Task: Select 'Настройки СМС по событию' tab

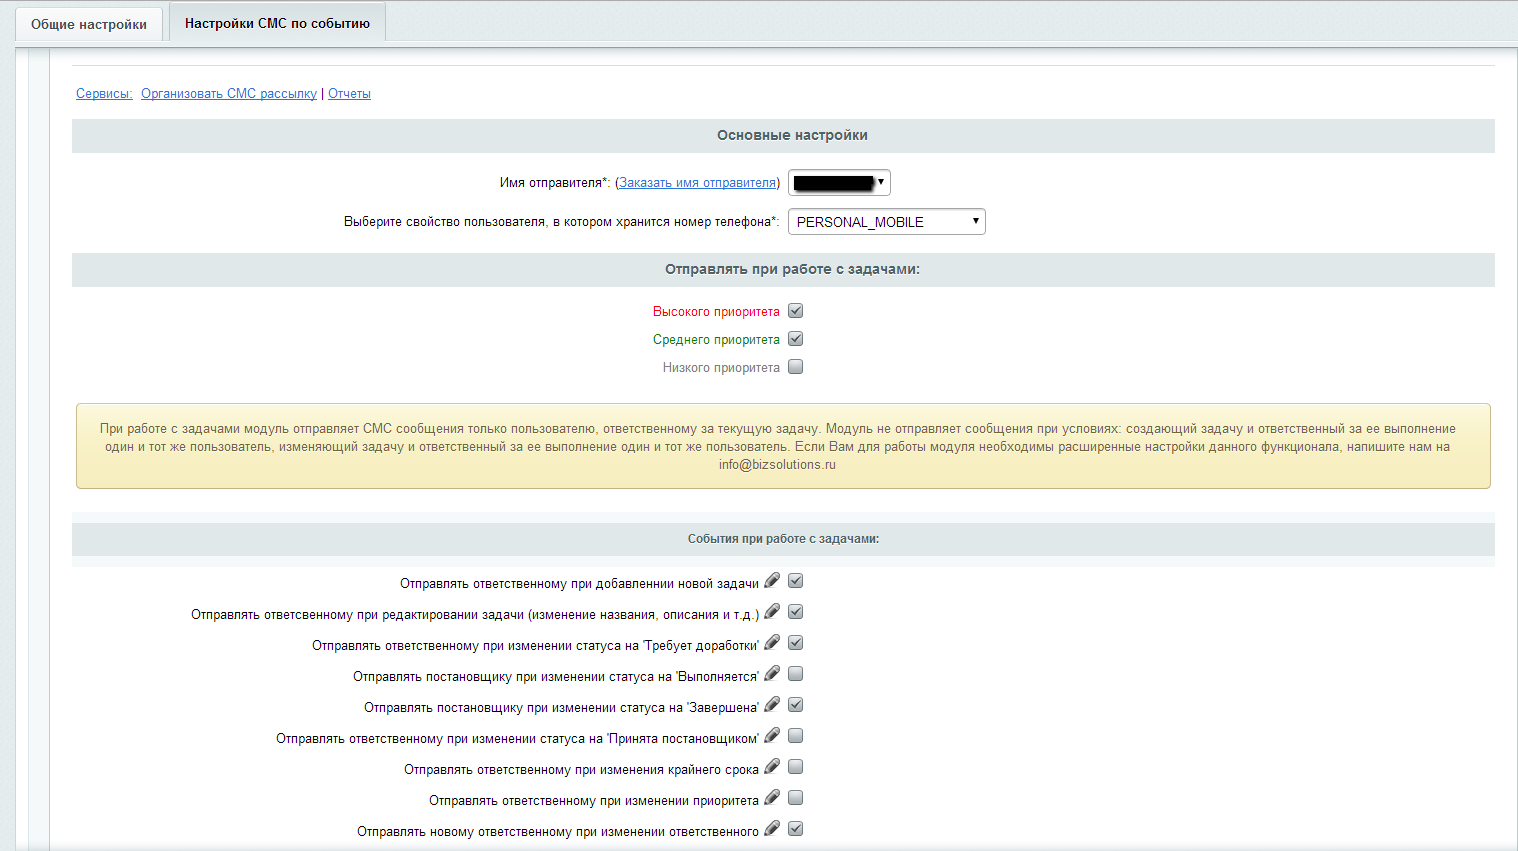Action: pos(277,23)
